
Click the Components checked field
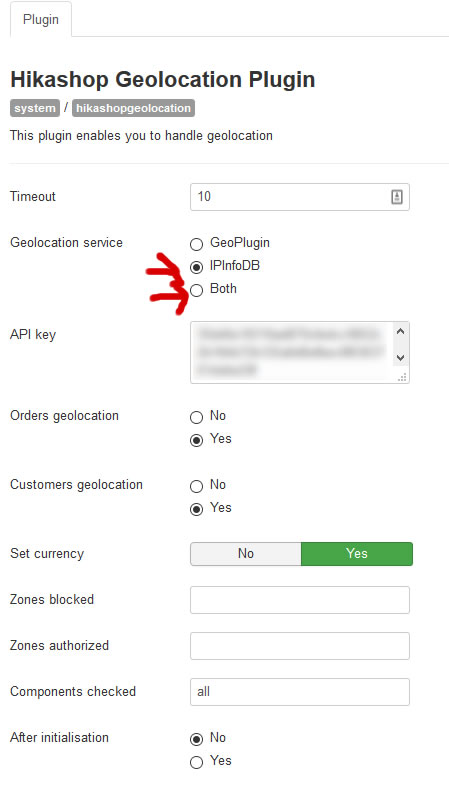pyautogui.click(x=300, y=692)
